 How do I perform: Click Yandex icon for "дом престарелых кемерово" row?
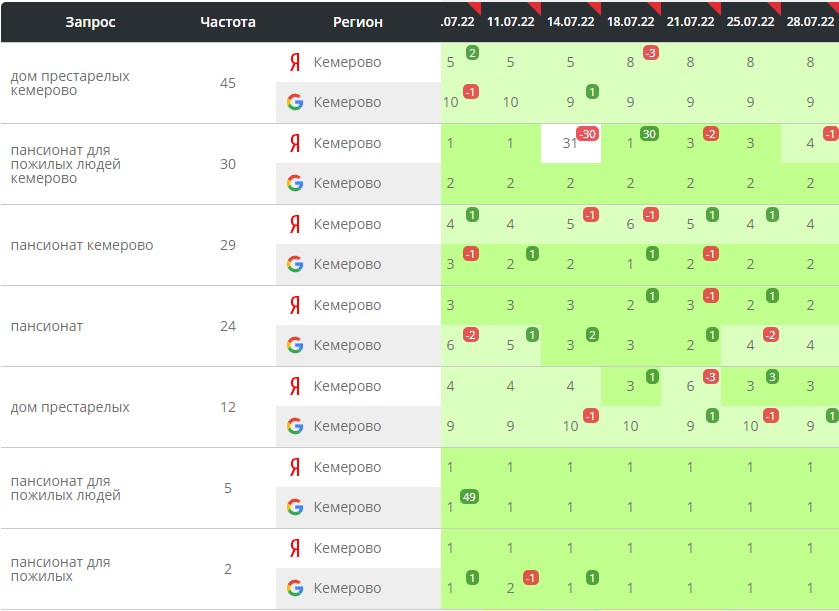click(x=295, y=62)
